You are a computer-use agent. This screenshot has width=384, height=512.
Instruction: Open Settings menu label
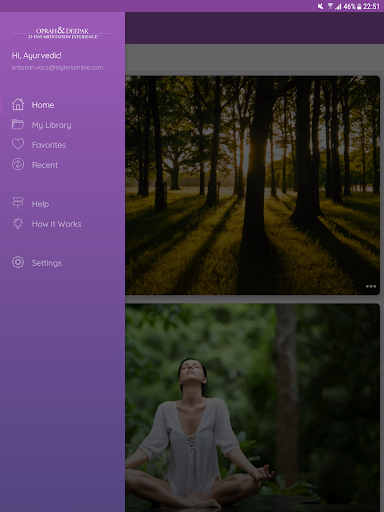47,263
